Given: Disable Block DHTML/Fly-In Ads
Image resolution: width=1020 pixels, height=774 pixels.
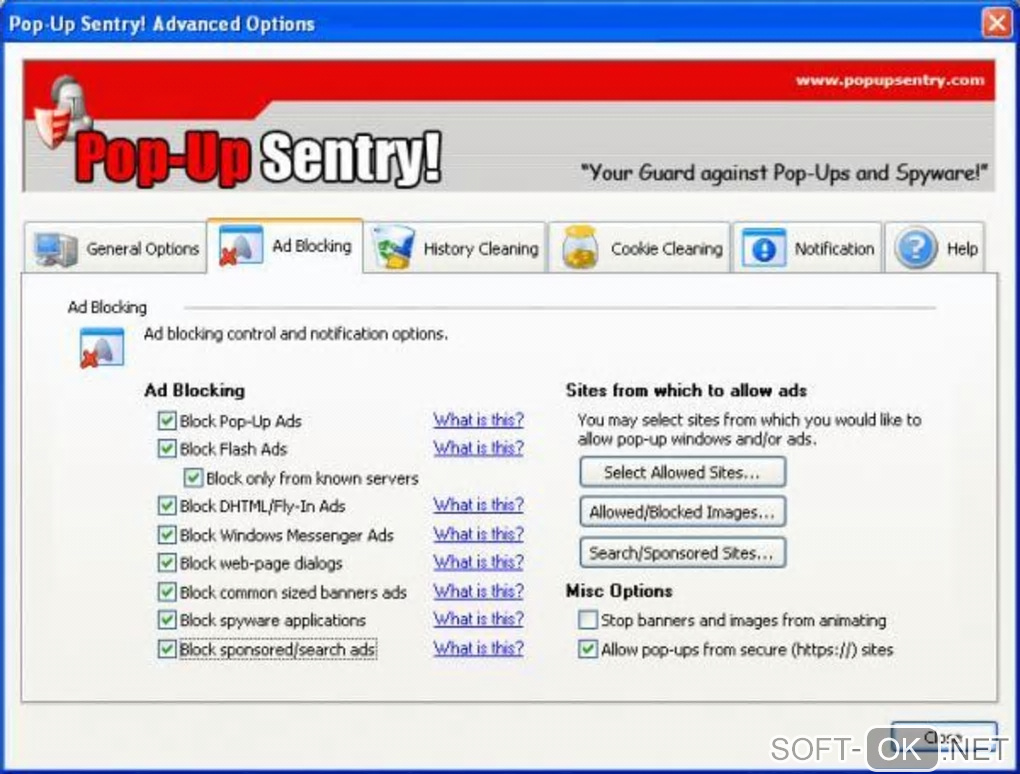Looking at the screenshot, I should pos(167,505).
